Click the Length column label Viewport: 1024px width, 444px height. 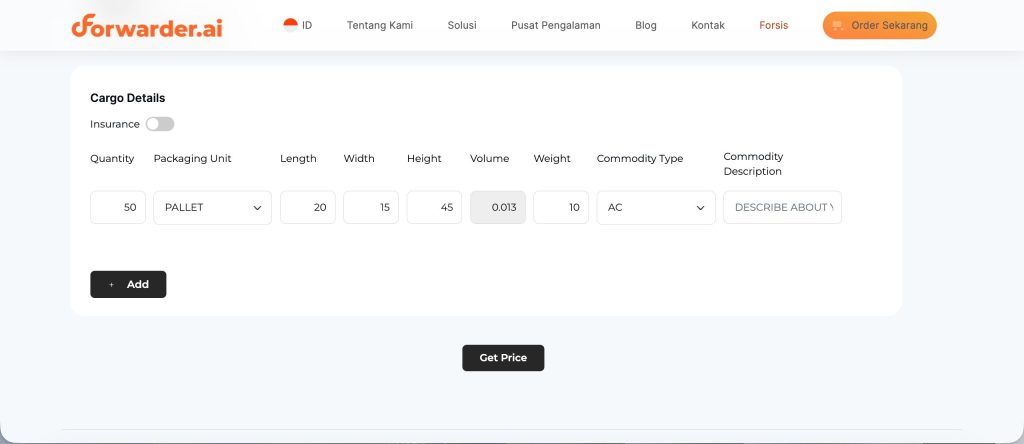click(x=298, y=159)
